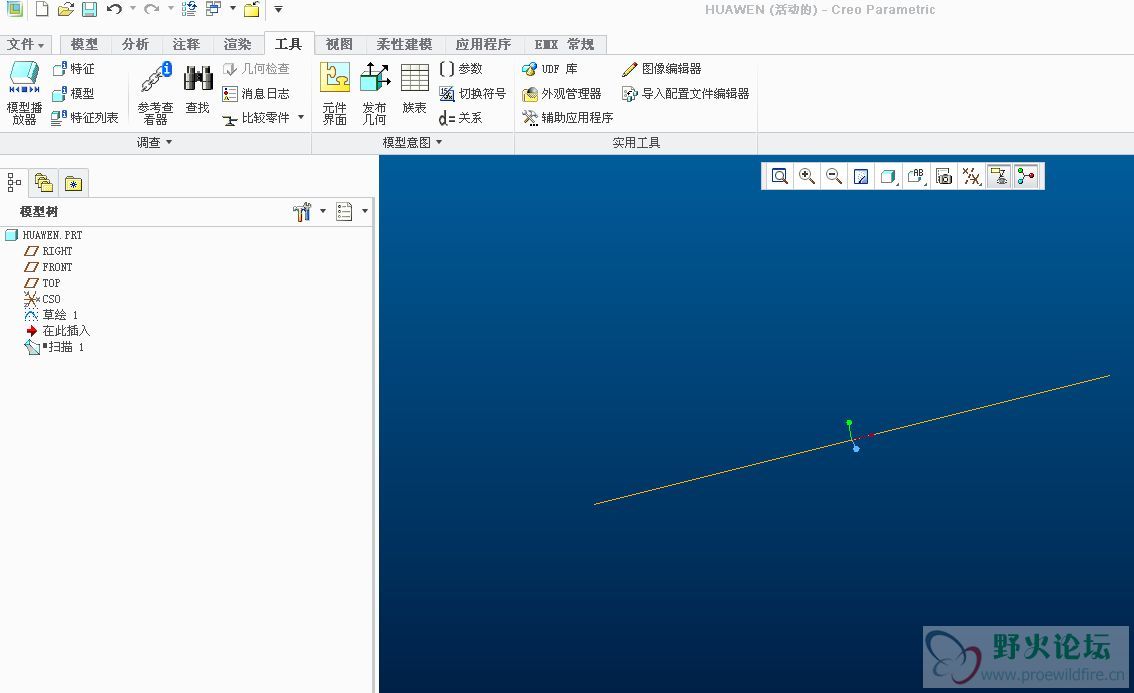Image resolution: width=1134 pixels, height=693 pixels.
Task: Save the model with the disk icon
Action: 89,9
